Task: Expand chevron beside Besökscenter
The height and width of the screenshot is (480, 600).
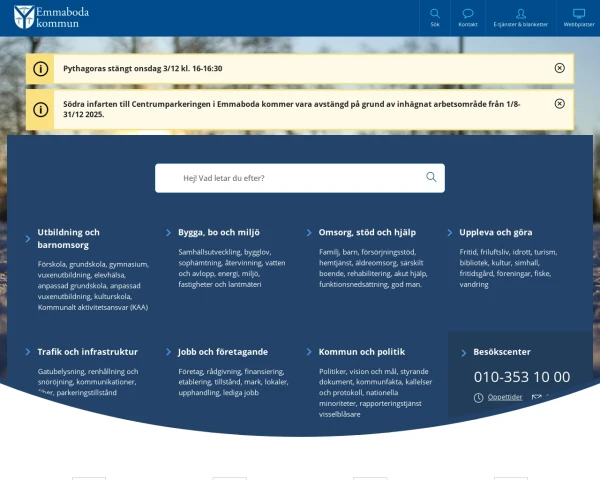Action: tap(464, 353)
